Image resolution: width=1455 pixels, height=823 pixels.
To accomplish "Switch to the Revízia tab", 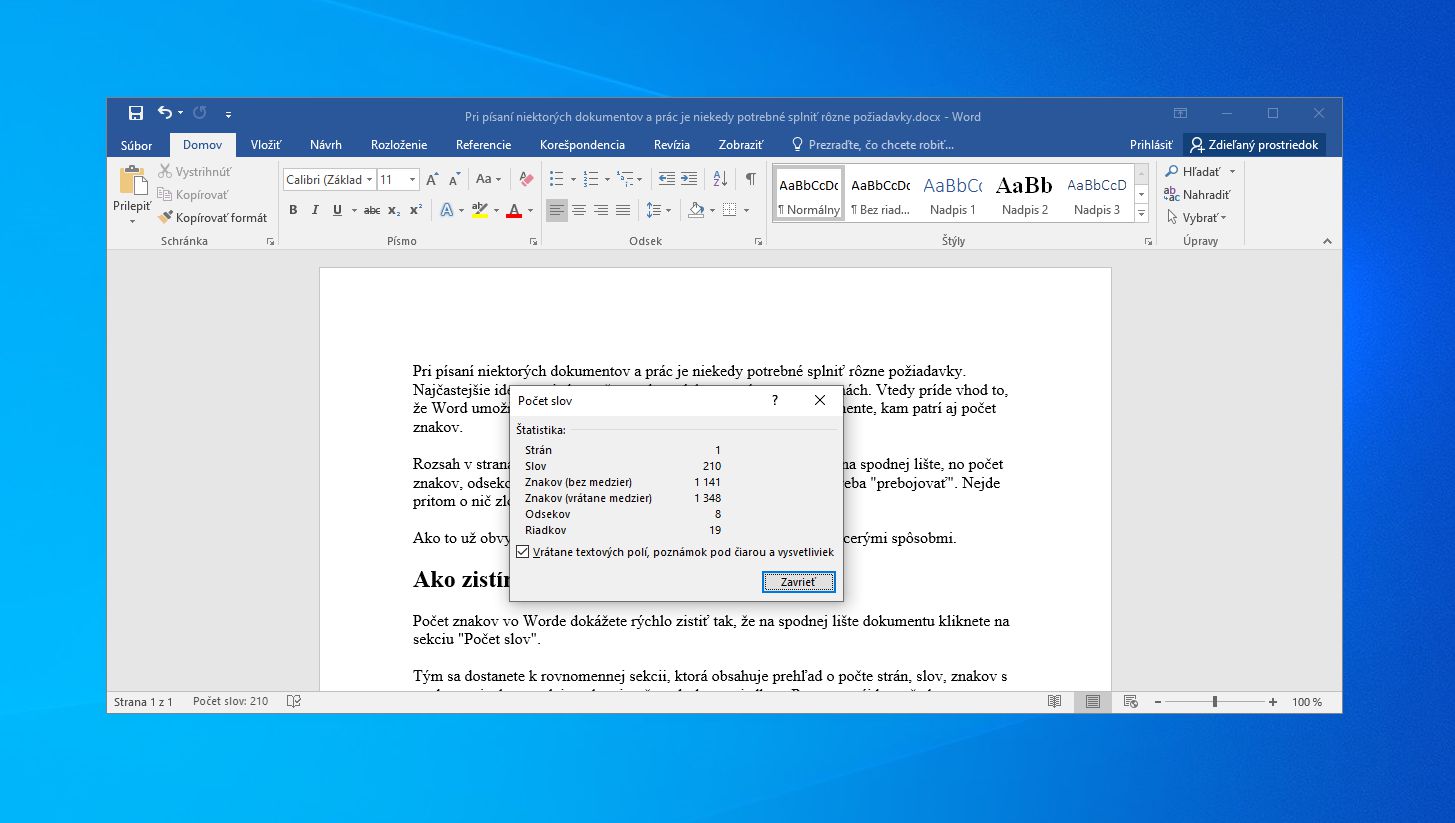I will pos(672,145).
